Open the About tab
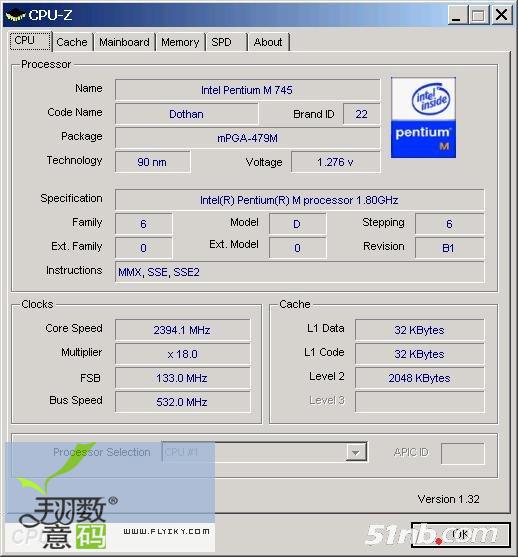Viewport: 518px width, 557px height. click(268, 42)
